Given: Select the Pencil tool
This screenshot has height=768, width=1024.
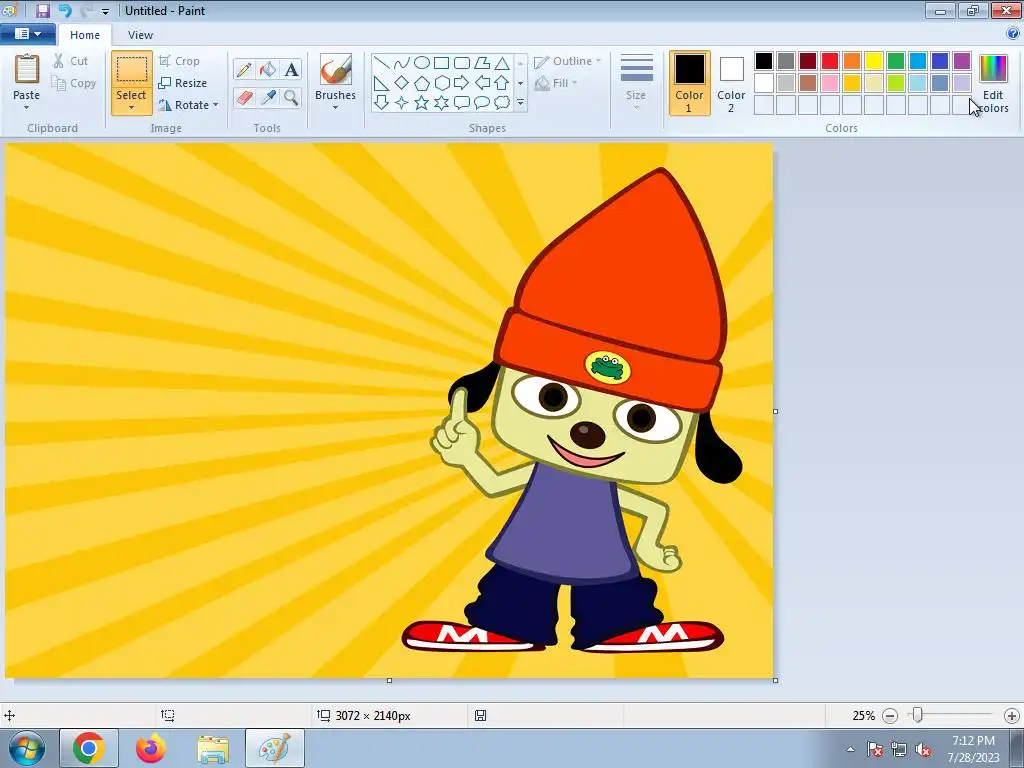Looking at the screenshot, I should (x=244, y=69).
